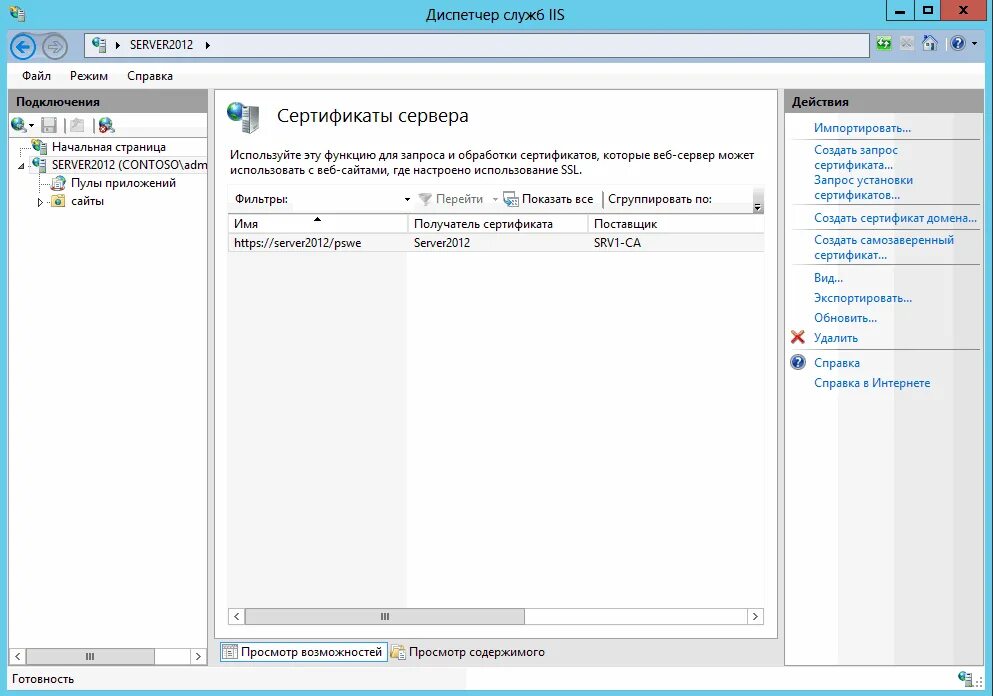The height and width of the screenshot is (696, 993).
Task: Expand the сайты tree node
Action: point(40,202)
